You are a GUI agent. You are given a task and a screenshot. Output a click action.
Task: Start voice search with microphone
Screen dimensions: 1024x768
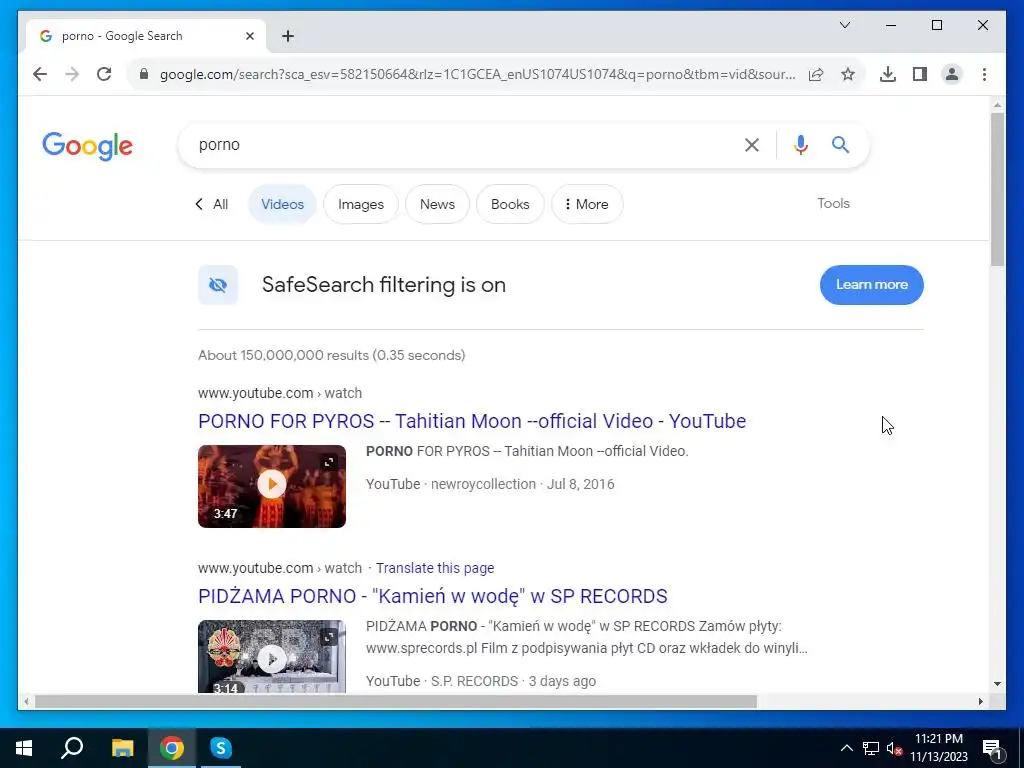click(x=801, y=145)
